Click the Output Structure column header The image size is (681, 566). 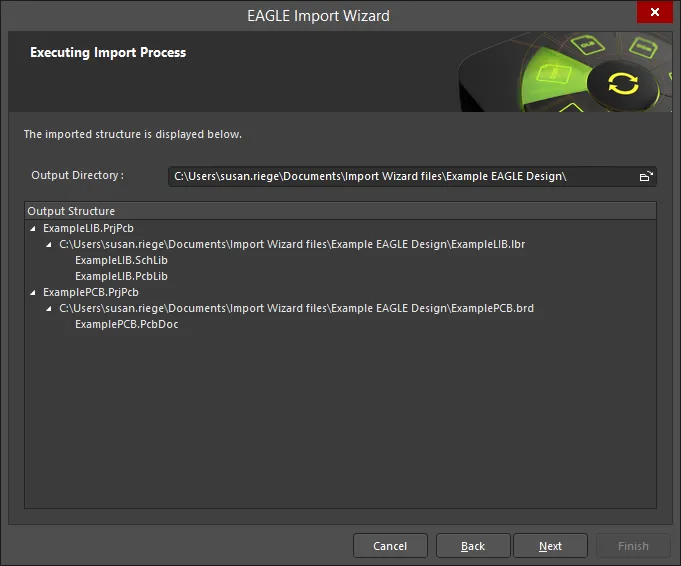click(340, 211)
